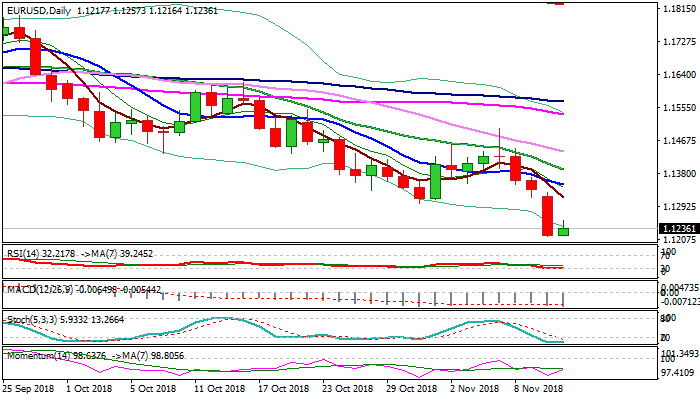Select the current price tag 1.12361
Image resolution: width=700 pixels, height=400 pixels.
(678, 228)
